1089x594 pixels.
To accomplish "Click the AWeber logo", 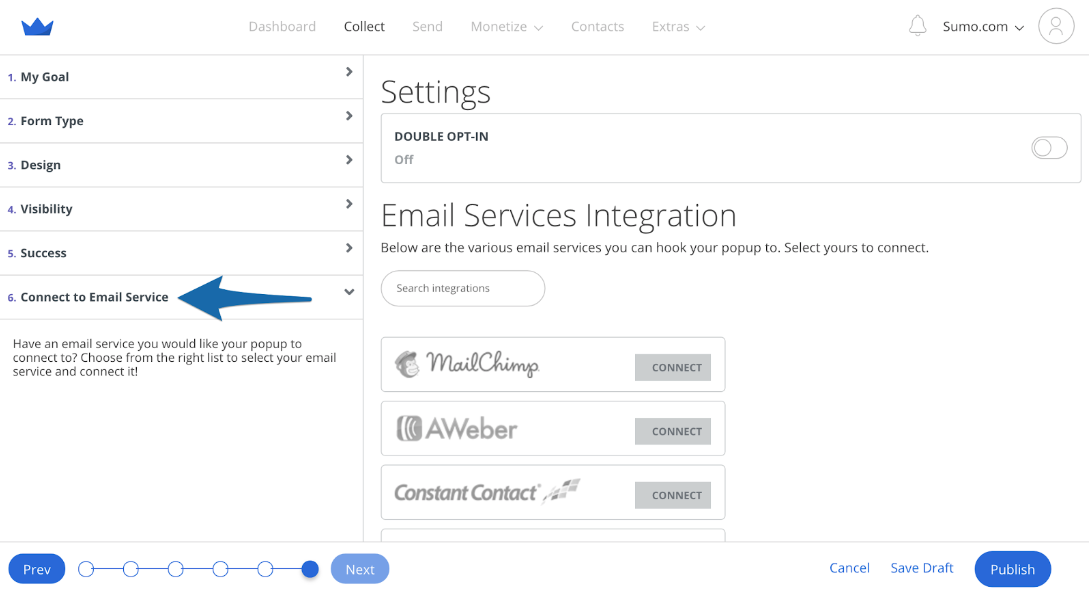I will tap(456, 429).
